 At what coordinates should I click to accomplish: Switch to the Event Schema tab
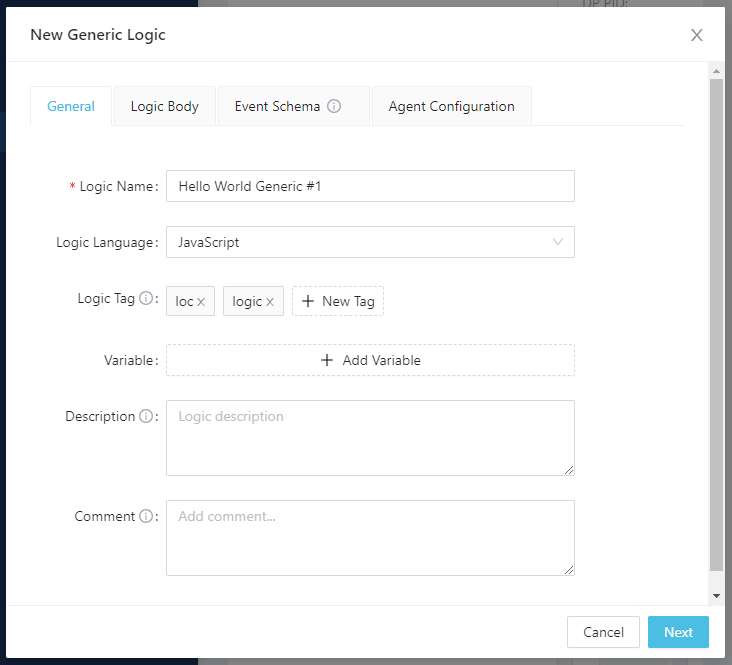point(278,106)
